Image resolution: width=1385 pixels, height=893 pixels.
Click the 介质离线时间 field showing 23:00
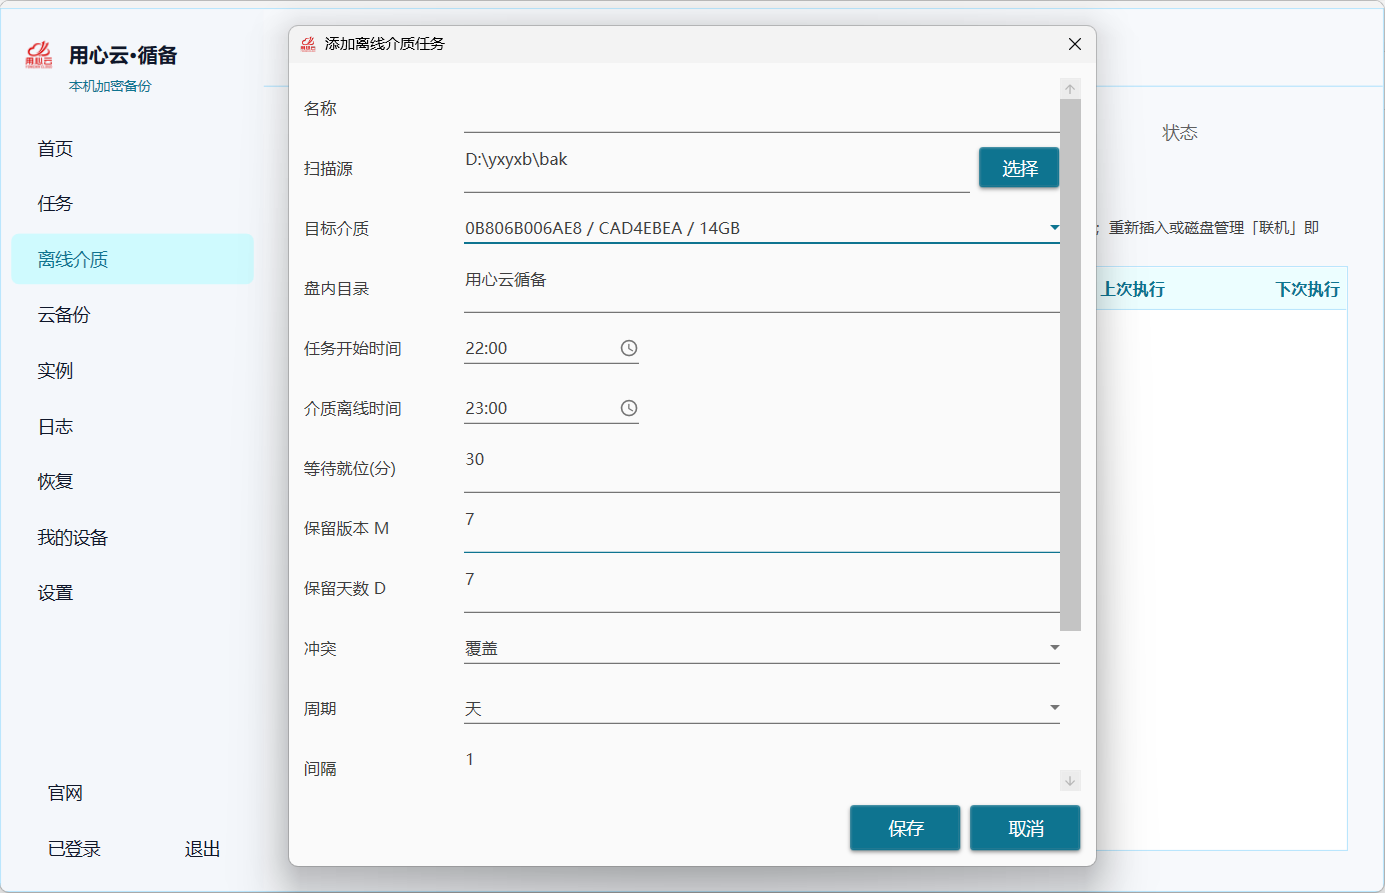pyautogui.click(x=551, y=408)
